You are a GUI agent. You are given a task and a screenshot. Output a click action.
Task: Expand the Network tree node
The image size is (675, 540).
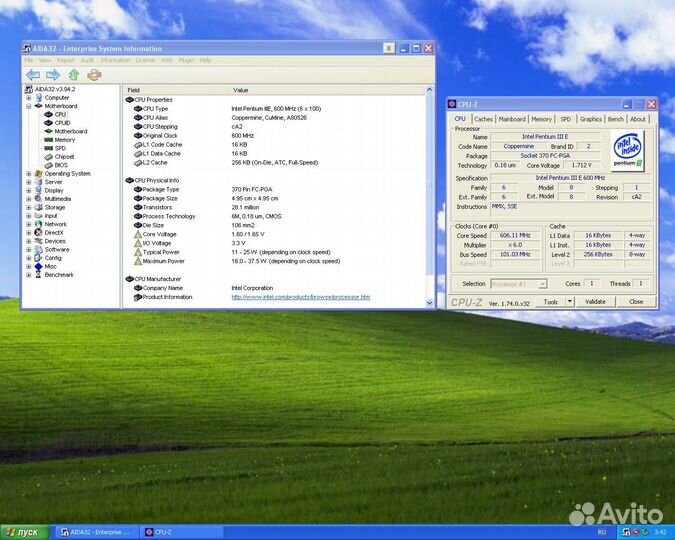tap(28, 224)
